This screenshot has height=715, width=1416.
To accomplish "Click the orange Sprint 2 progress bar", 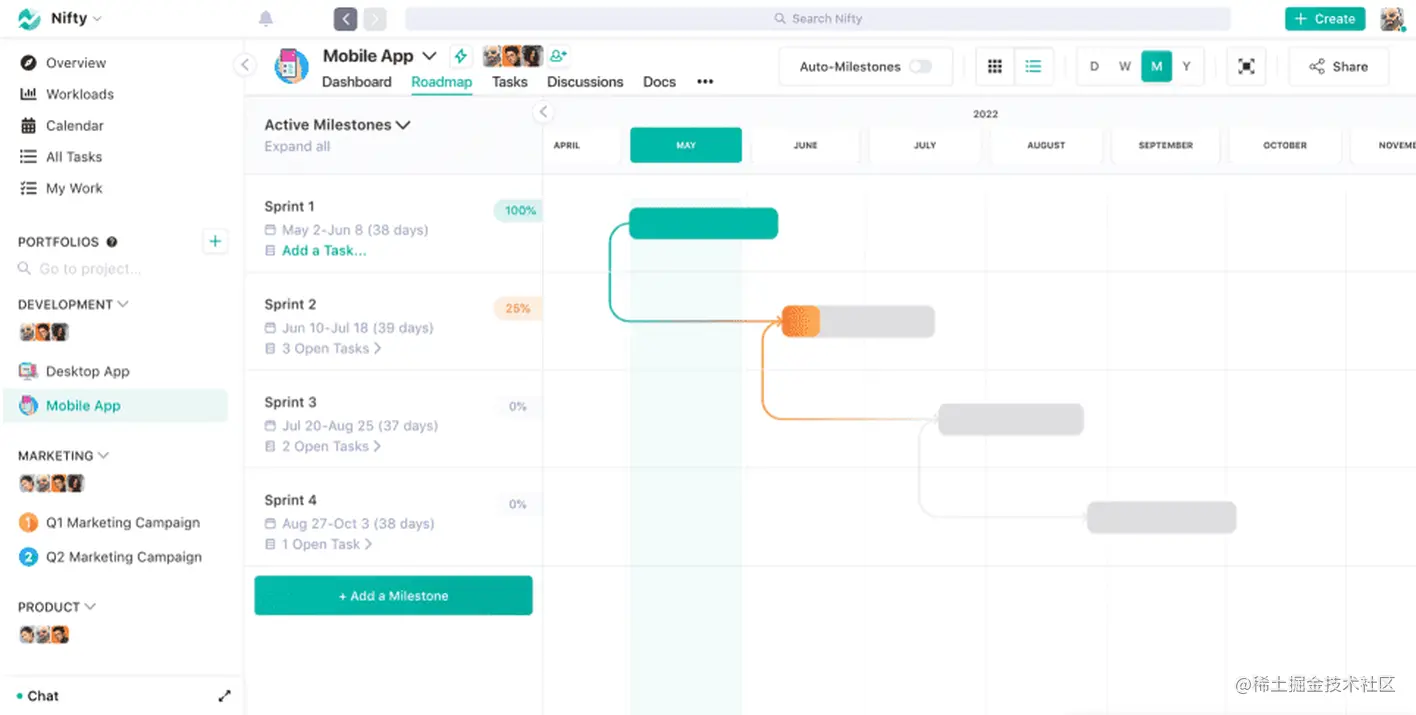I will pyautogui.click(x=801, y=322).
